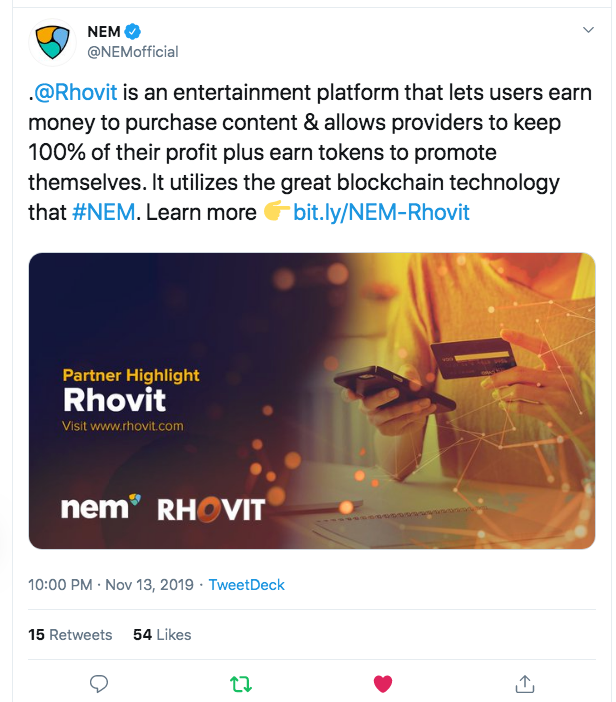This screenshot has width=616, height=702.
Task: Click the blue verified badge
Action: [133, 31]
